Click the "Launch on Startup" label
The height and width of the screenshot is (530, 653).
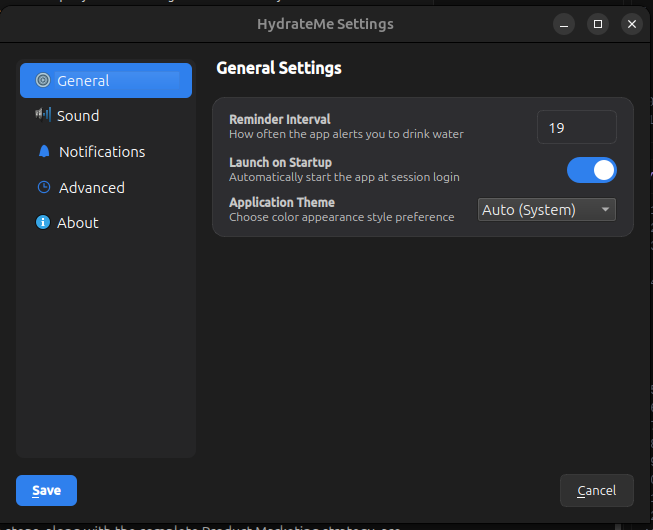[280, 162]
